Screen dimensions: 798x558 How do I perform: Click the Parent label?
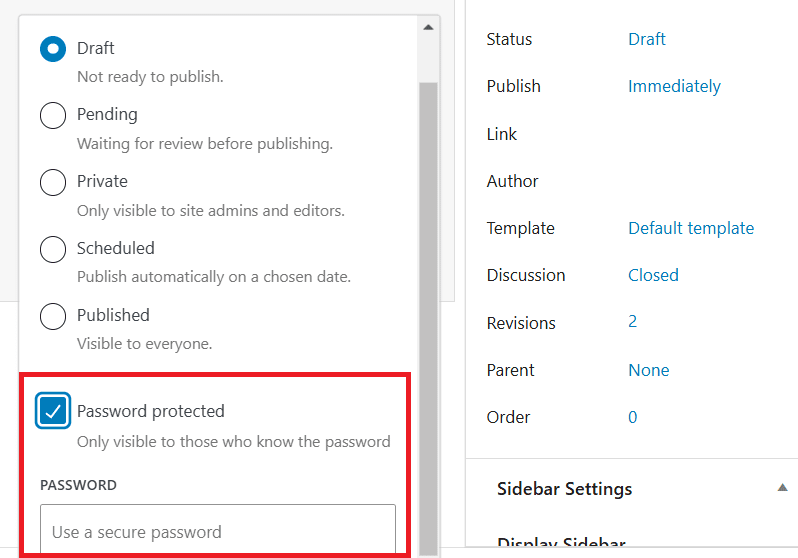point(510,370)
